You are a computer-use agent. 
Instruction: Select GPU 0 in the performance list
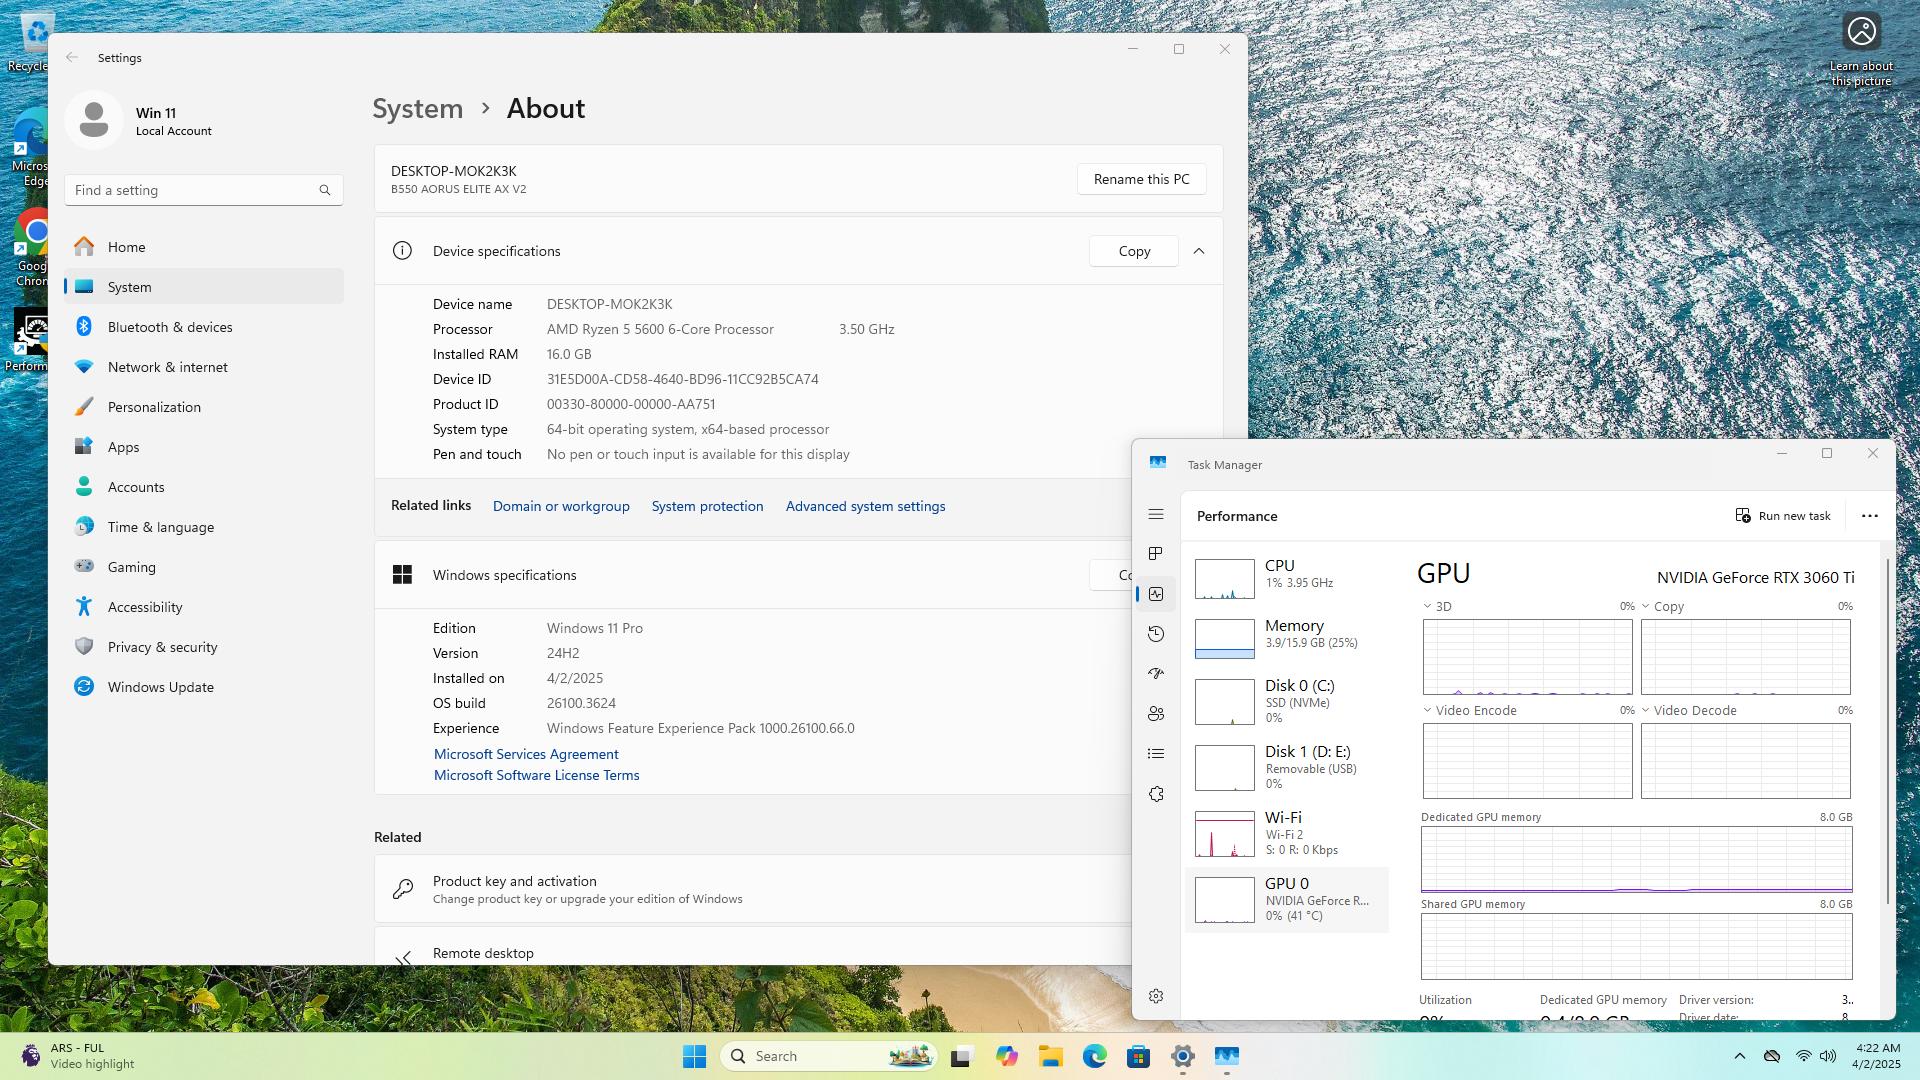coord(1287,899)
